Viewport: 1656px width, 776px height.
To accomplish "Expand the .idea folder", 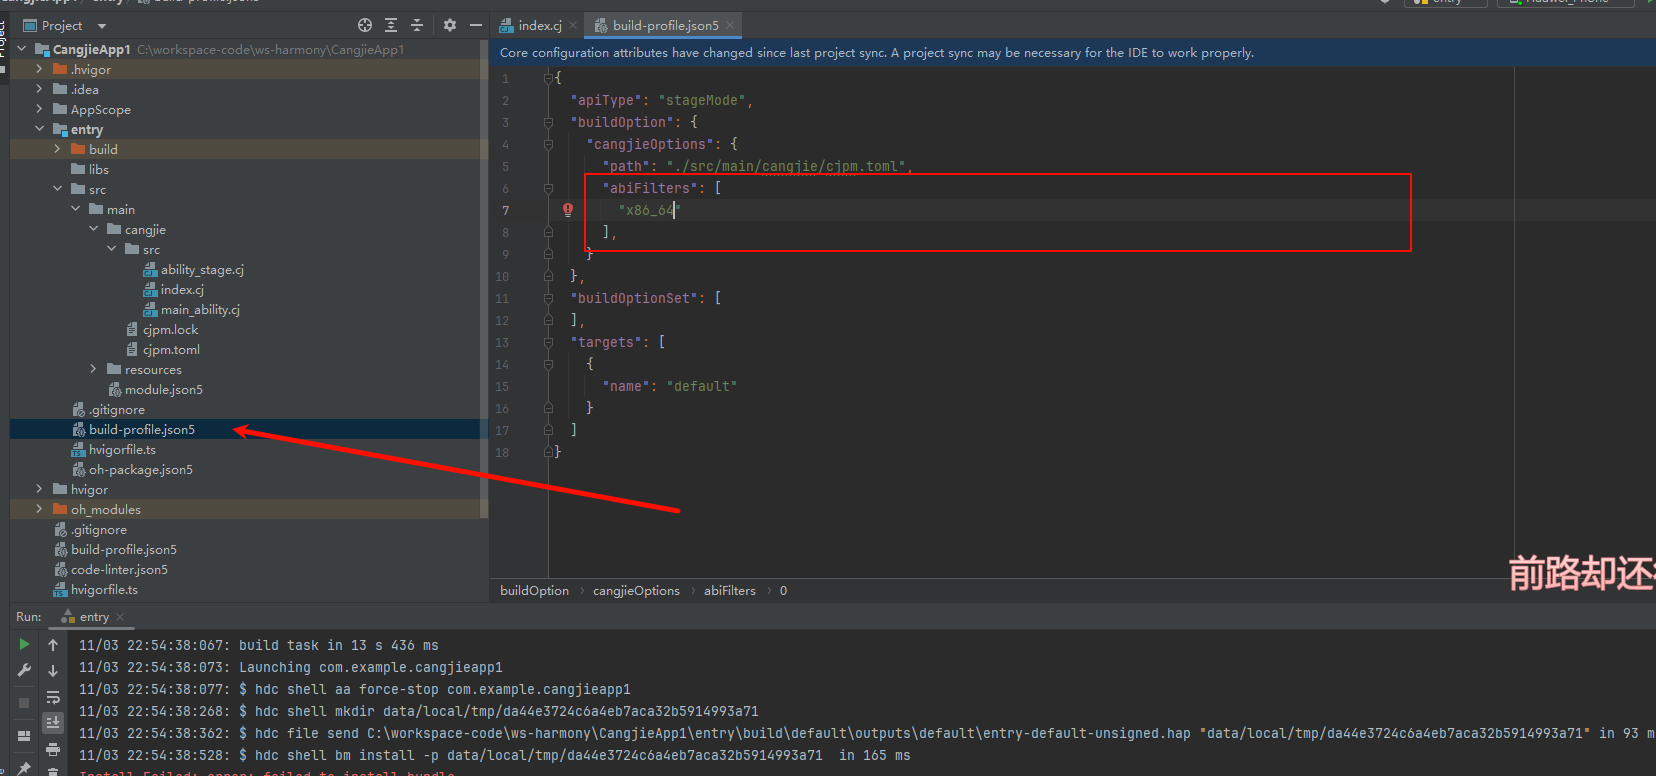I will 39,89.
